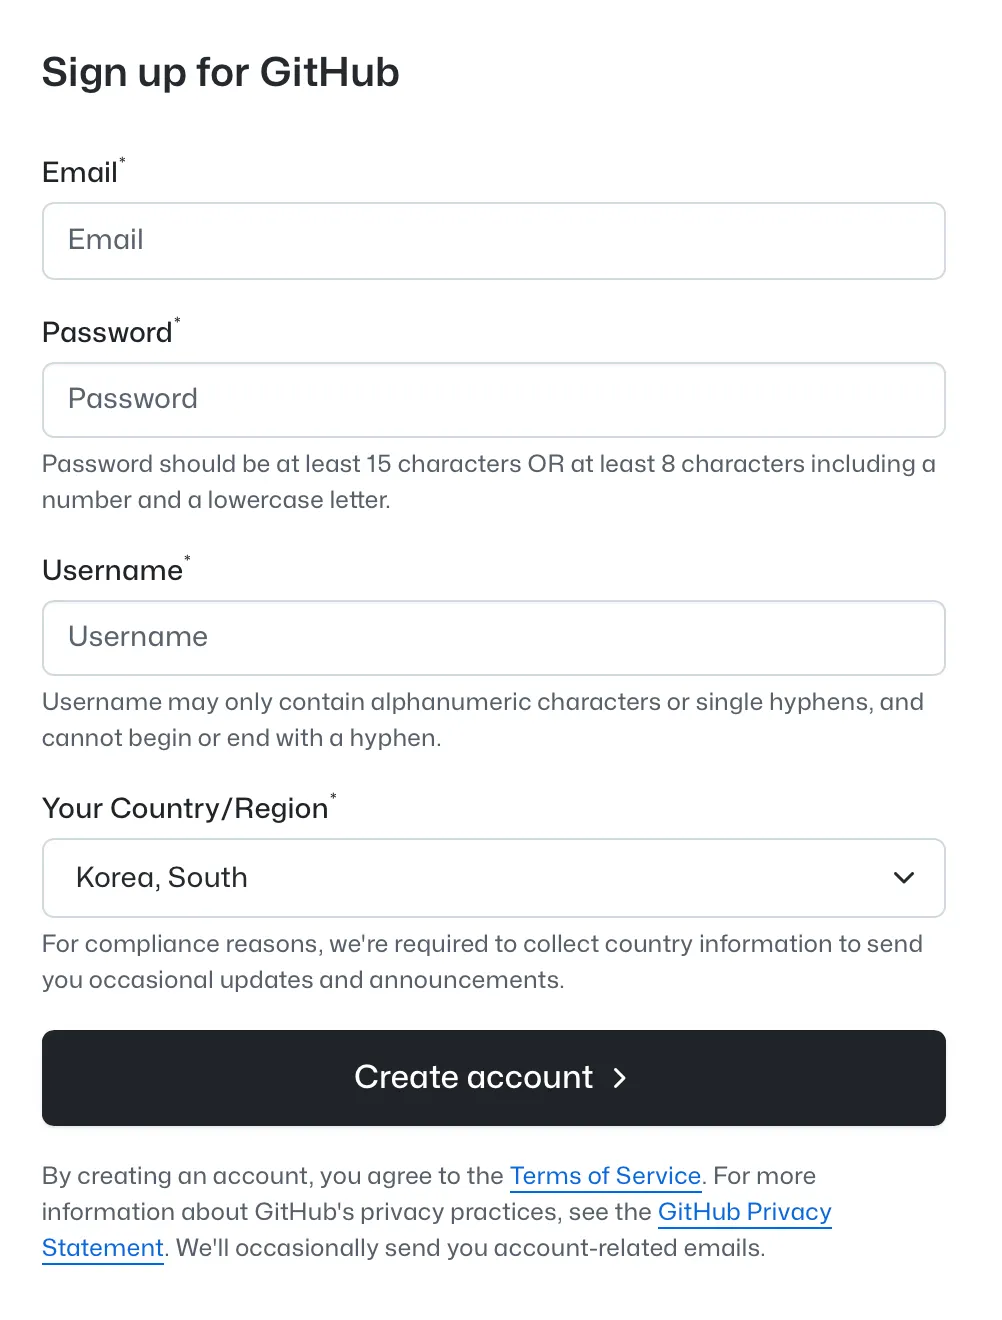Click the Sign up for GitHub heading

(221, 73)
